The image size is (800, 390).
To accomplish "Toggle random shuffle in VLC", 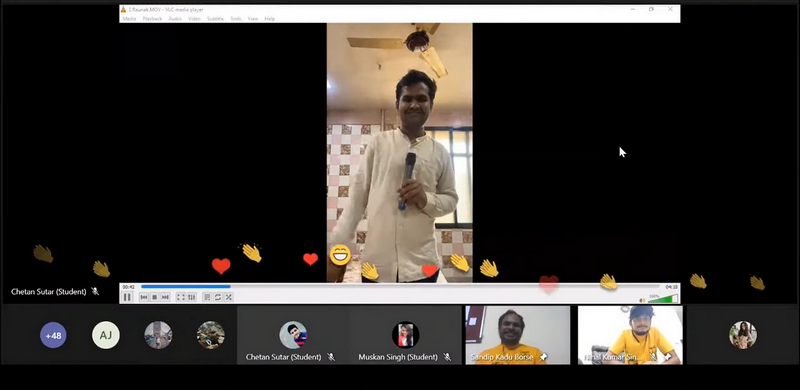I will pyautogui.click(x=228, y=297).
